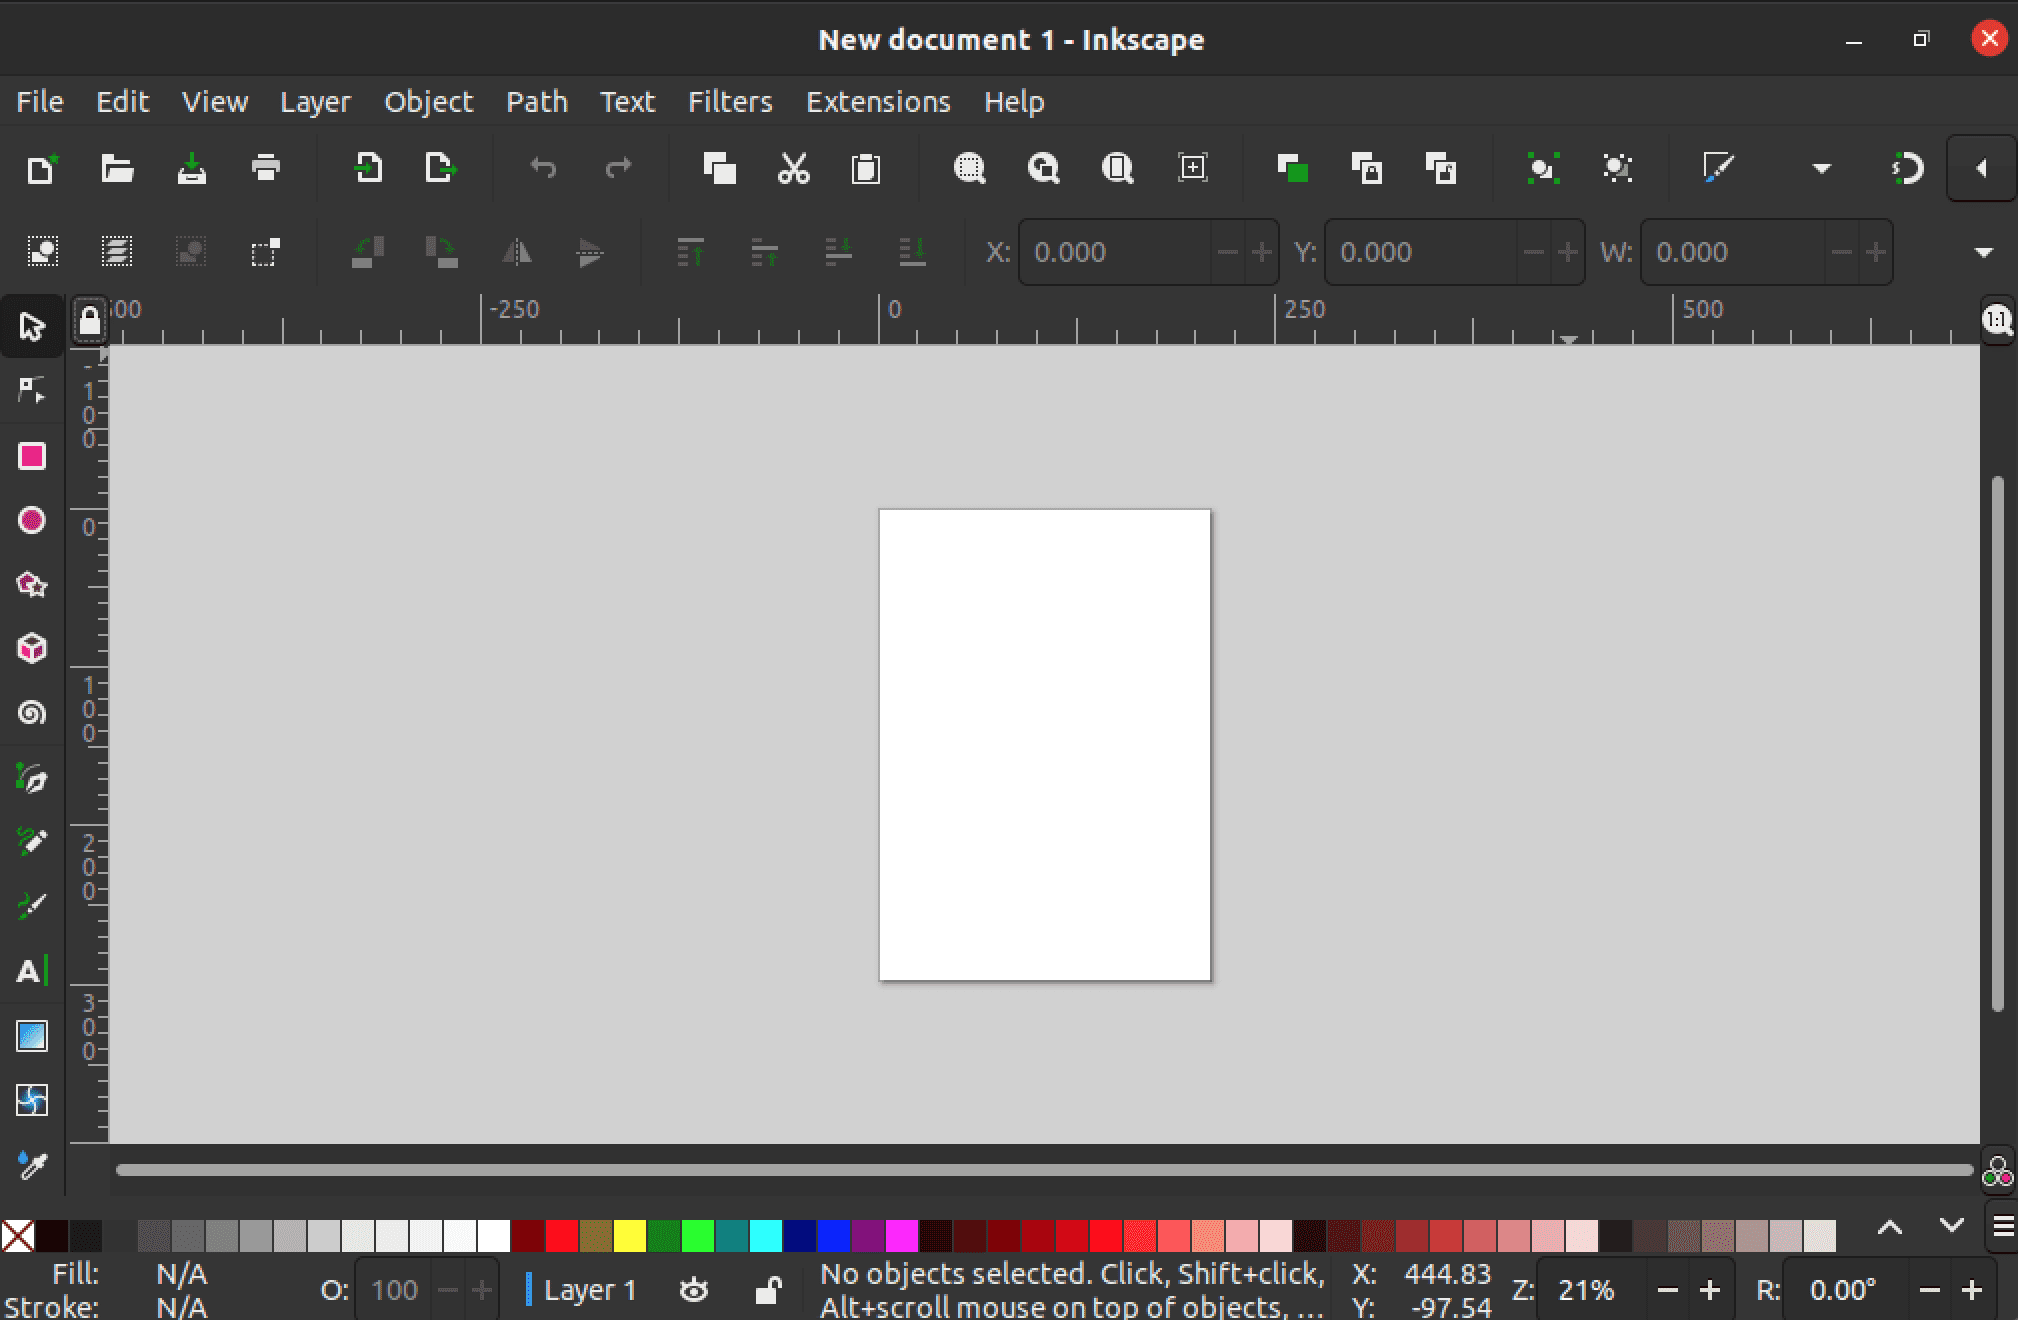
Task: Collapse side panel arrow at toolbar end
Action: tap(1981, 168)
